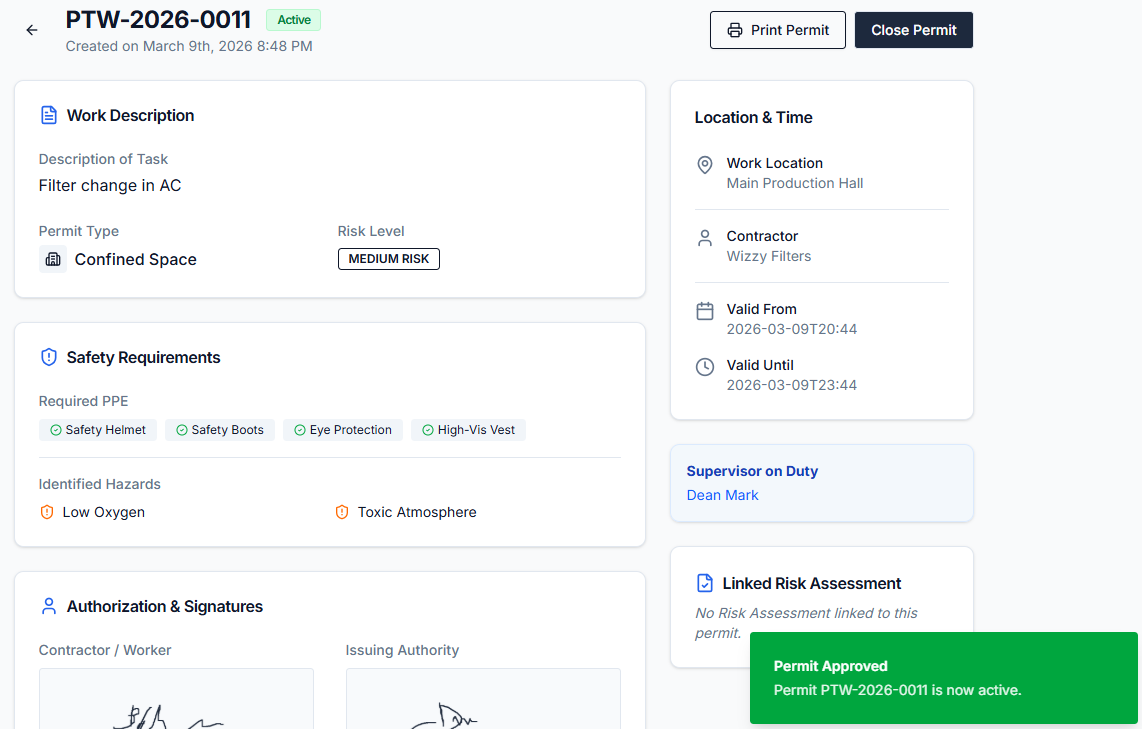
Task: Click the 'Filter change in AC' description
Action: point(110,186)
